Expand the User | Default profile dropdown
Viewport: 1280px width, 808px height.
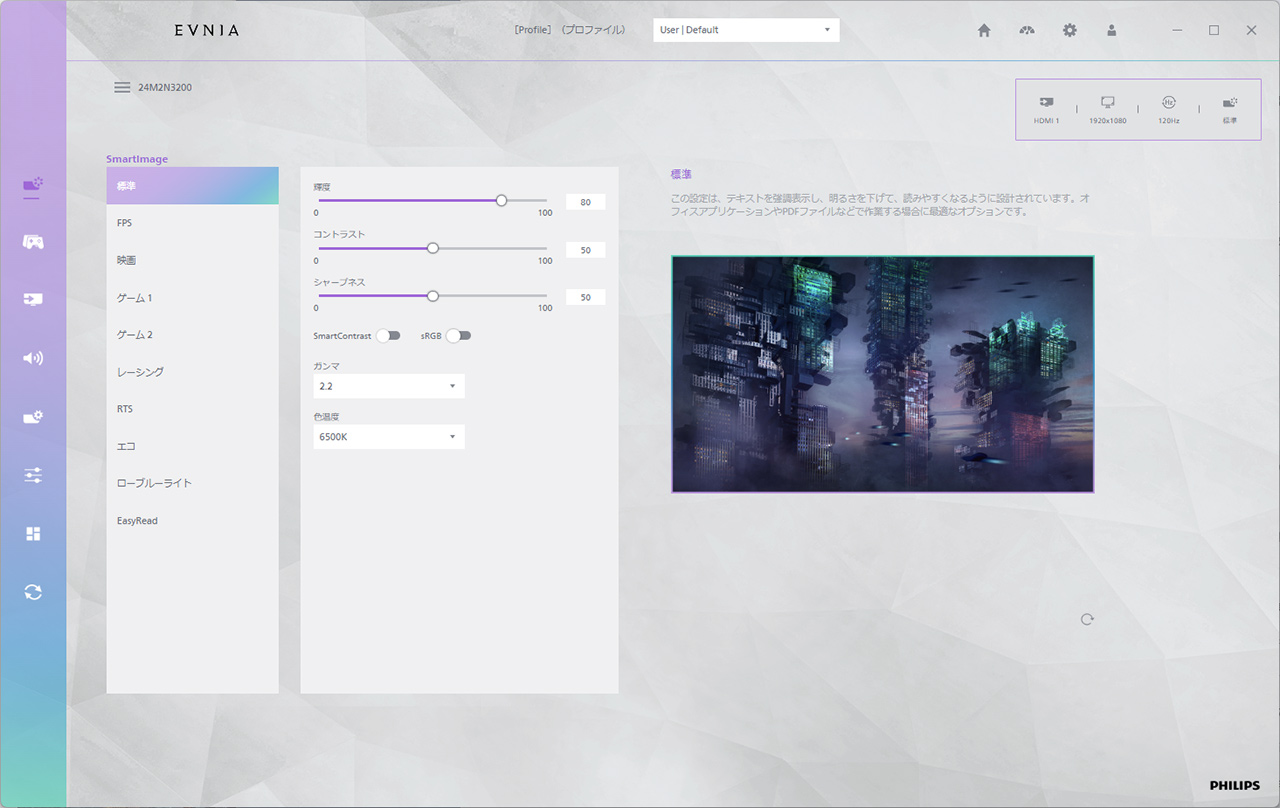[x=746, y=30]
